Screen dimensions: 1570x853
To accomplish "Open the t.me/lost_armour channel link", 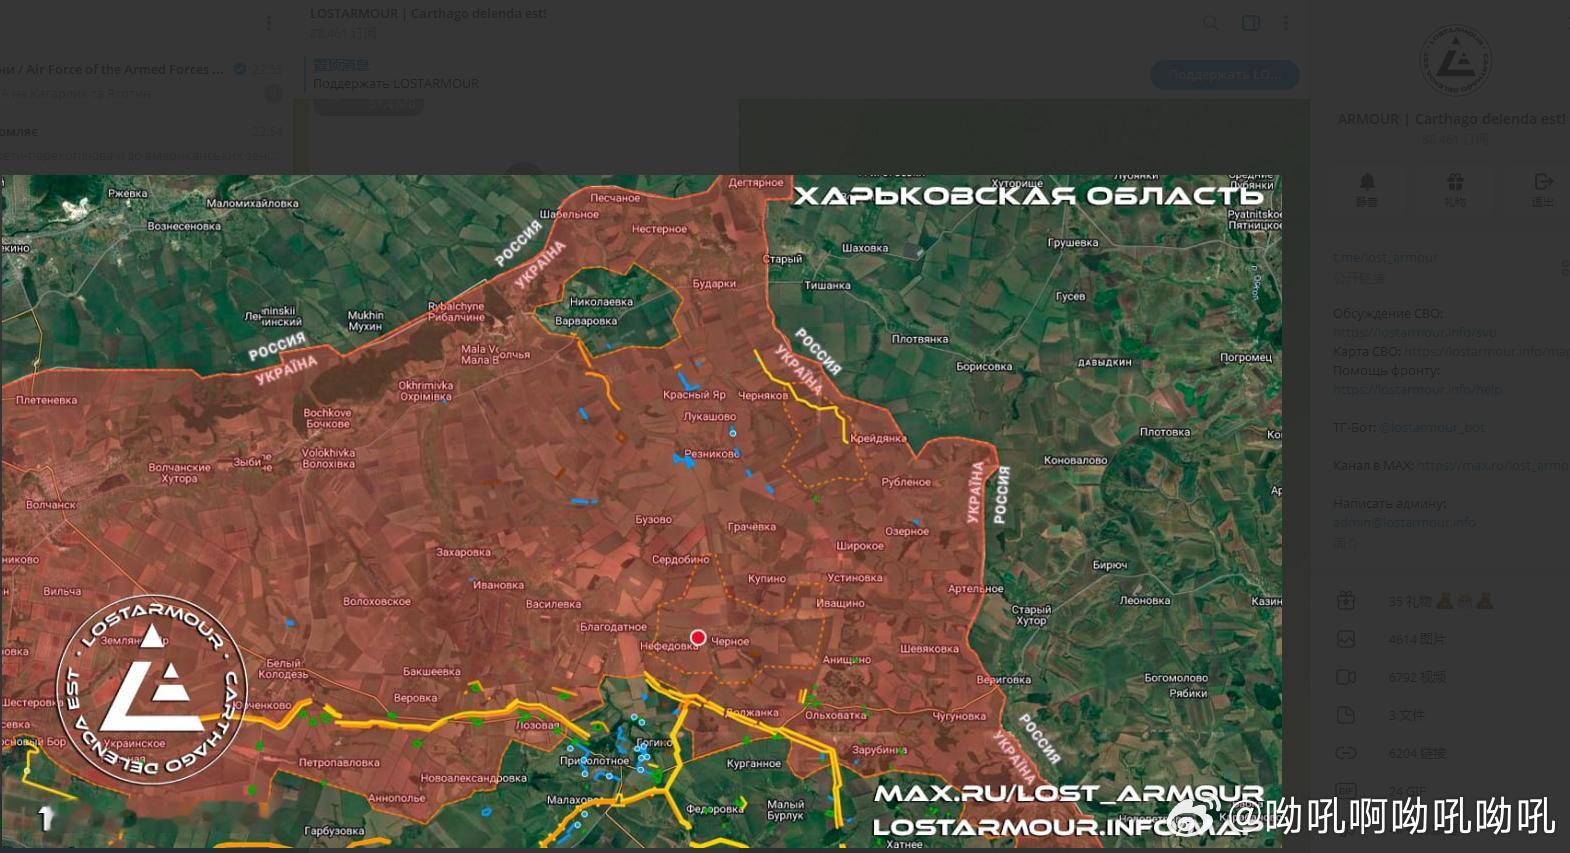I will click(1384, 257).
